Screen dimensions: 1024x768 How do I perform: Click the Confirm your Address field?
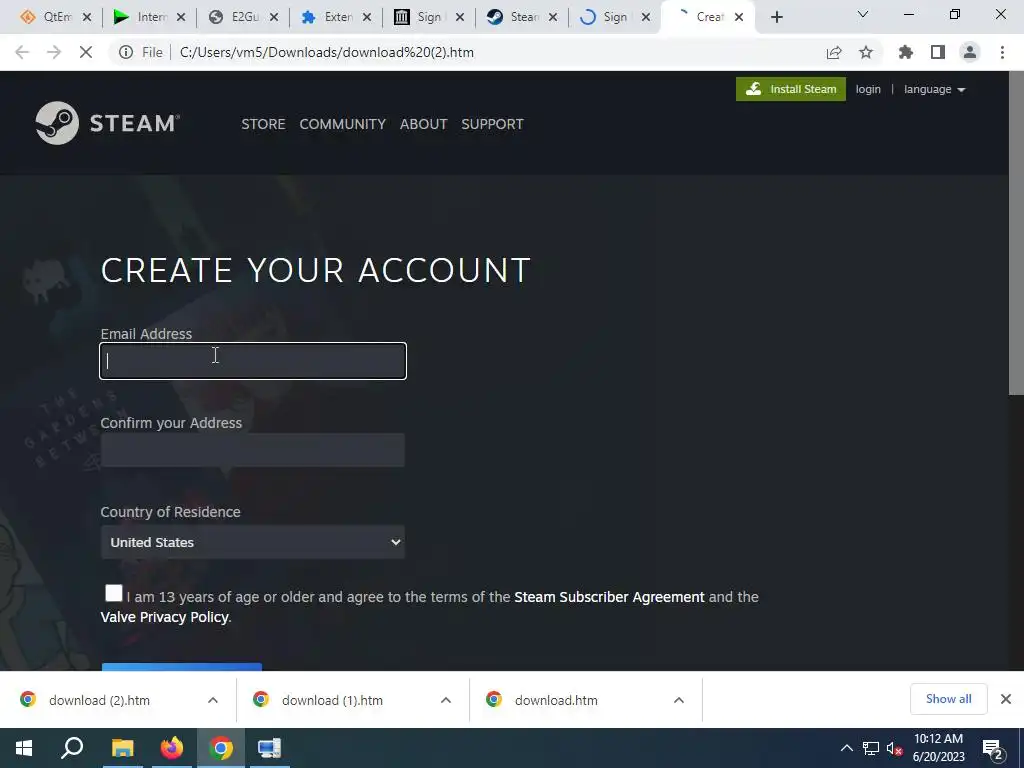pos(253,450)
